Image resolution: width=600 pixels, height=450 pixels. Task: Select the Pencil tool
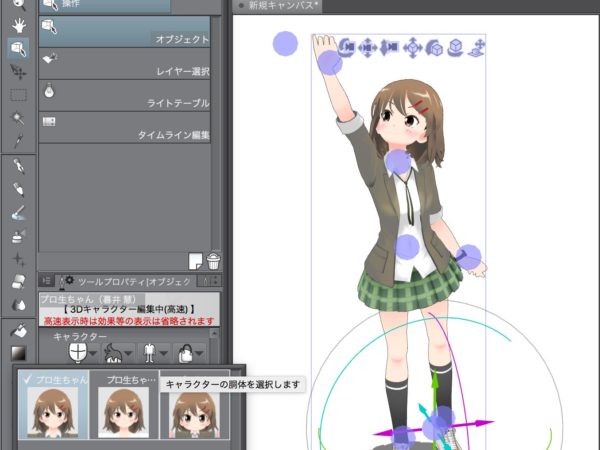(18, 190)
